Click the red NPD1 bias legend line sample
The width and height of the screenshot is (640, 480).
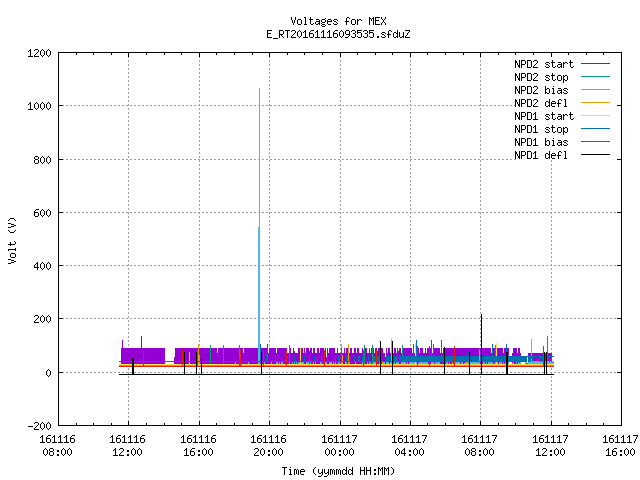595,142
